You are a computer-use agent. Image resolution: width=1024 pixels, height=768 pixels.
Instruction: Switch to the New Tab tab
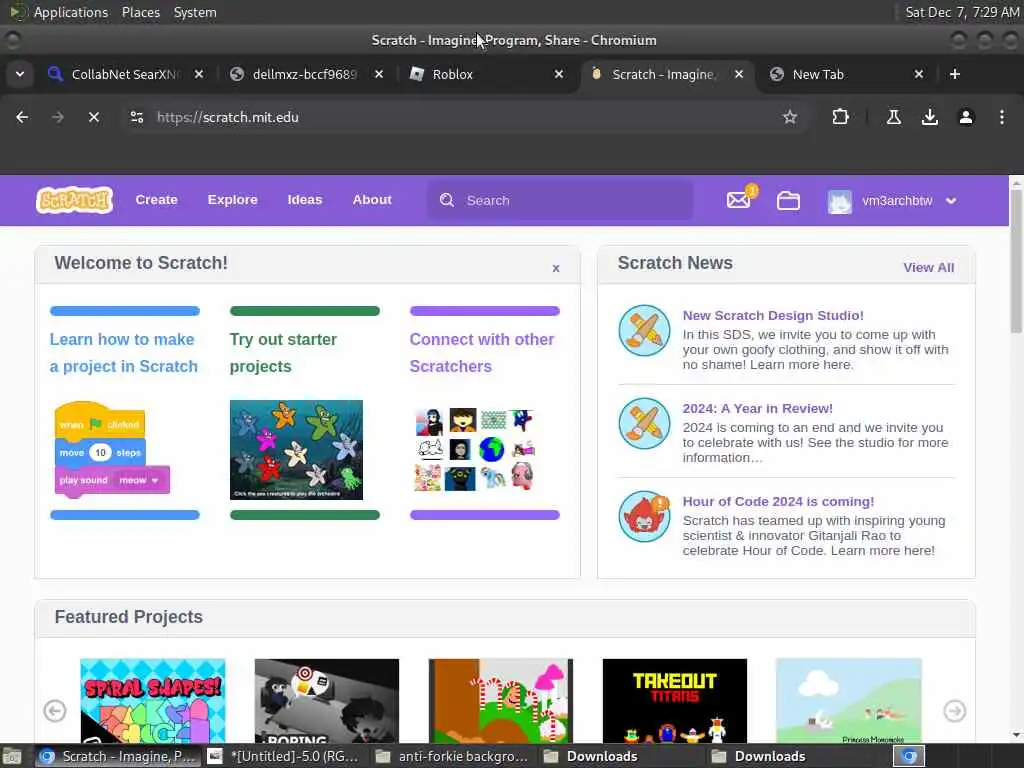click(x=845, y=74)
